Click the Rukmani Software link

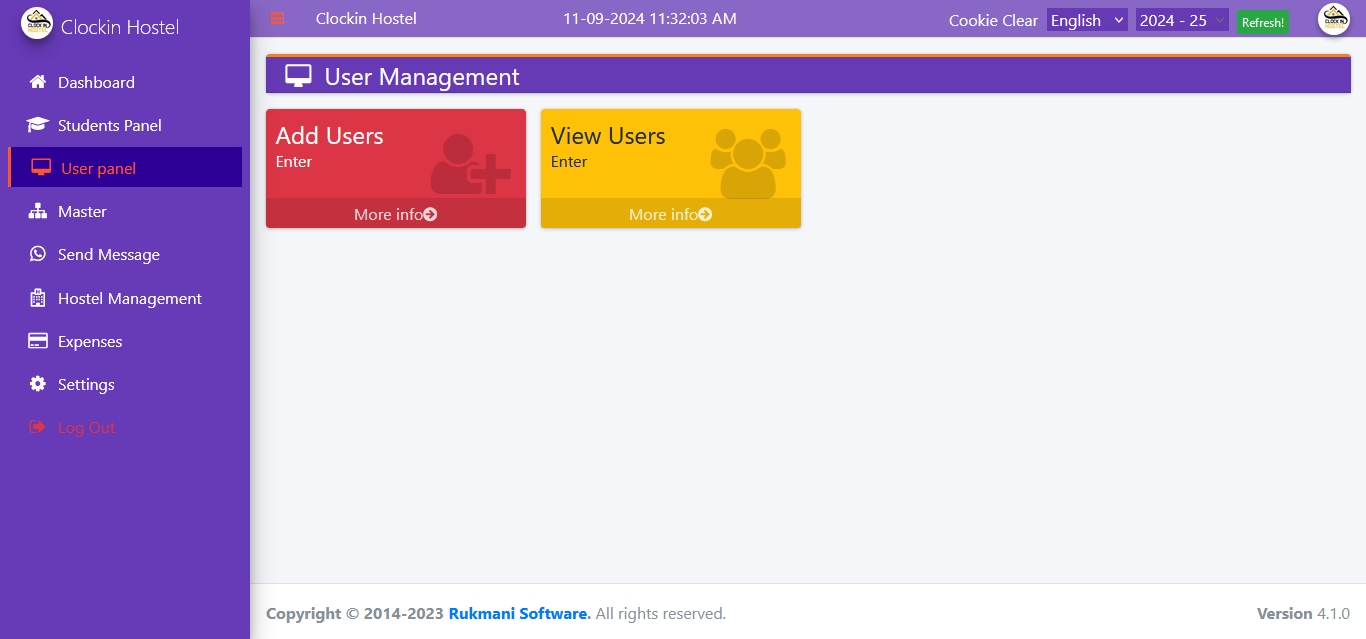(519, 613)
